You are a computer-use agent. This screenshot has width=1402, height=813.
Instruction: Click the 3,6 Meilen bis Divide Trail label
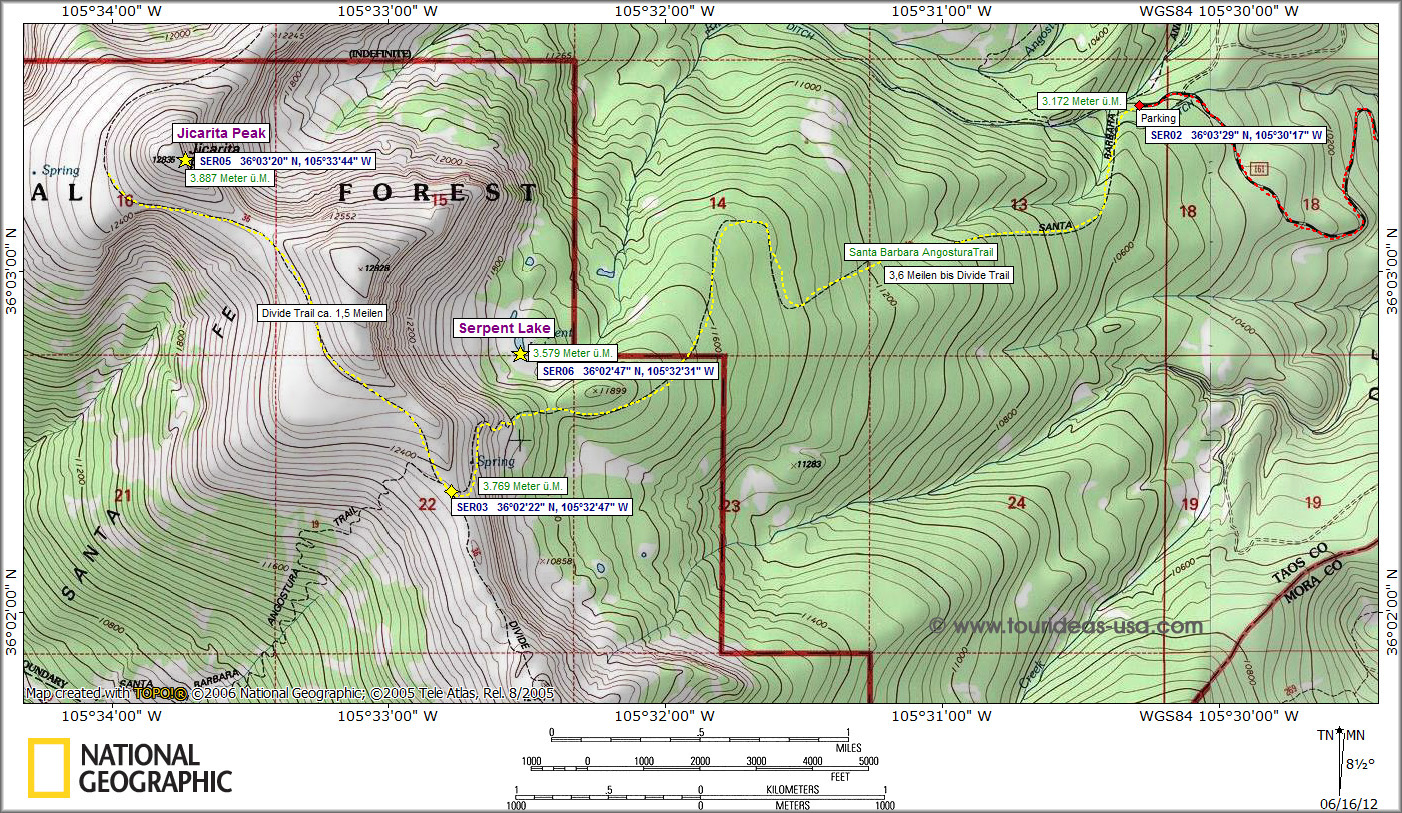click(x=948, y=275)
